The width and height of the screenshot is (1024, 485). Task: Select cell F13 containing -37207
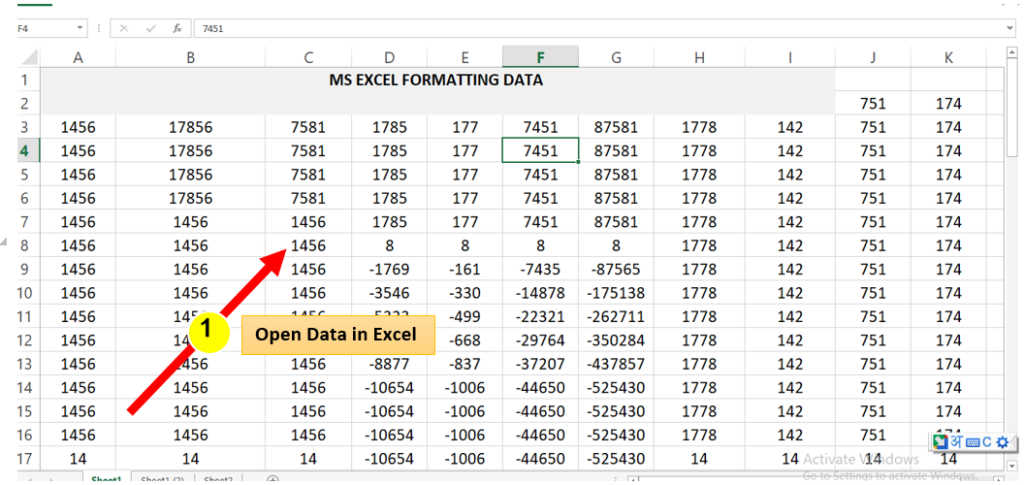(540, 364)
